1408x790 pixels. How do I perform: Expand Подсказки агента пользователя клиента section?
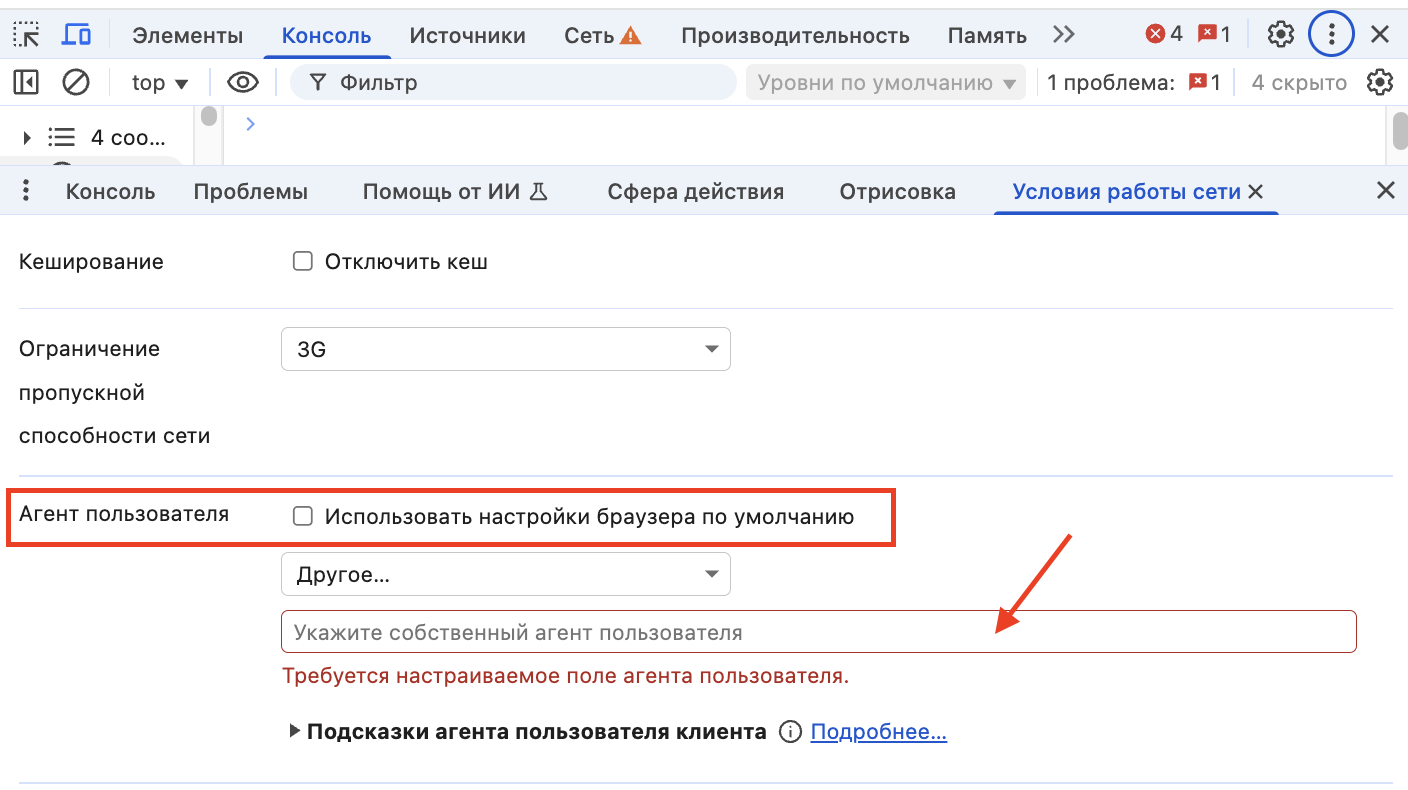(x=295, y=731)
